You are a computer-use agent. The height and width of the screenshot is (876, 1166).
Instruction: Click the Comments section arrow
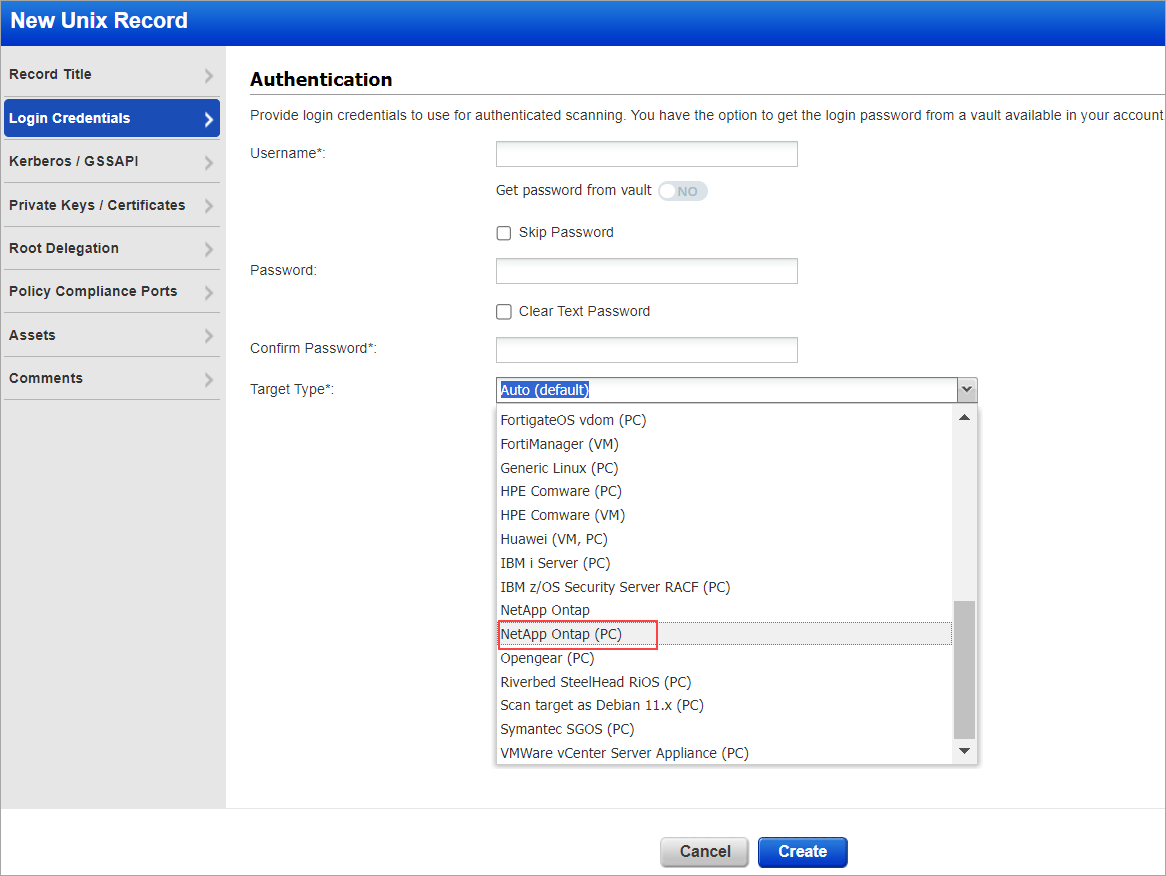[x=208, y=378]
